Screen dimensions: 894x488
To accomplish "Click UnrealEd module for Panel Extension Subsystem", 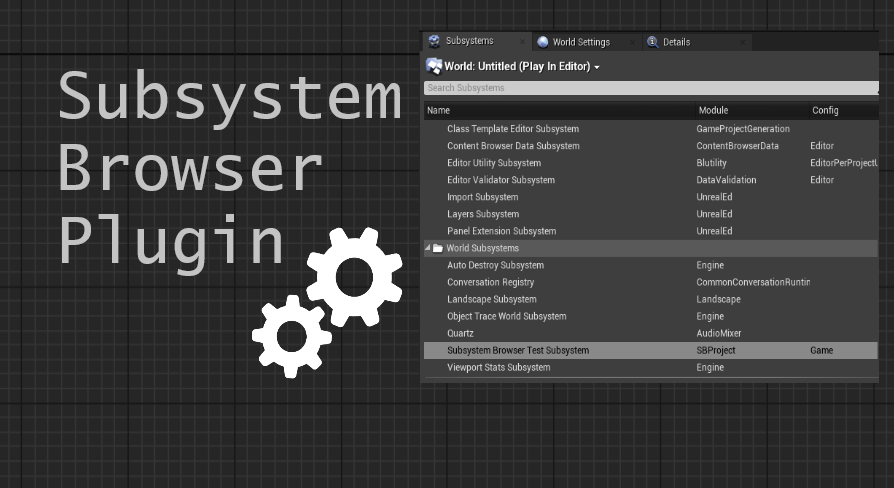I will (x=714, y=231).
